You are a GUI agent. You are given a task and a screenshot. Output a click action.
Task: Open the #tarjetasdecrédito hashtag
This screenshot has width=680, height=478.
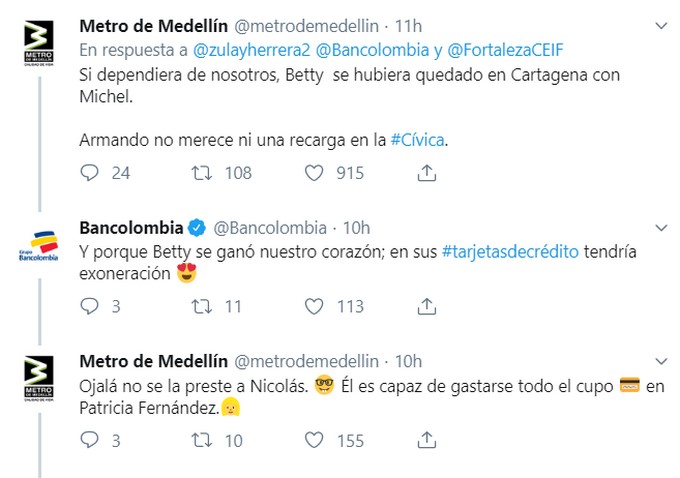pos(509,252)
